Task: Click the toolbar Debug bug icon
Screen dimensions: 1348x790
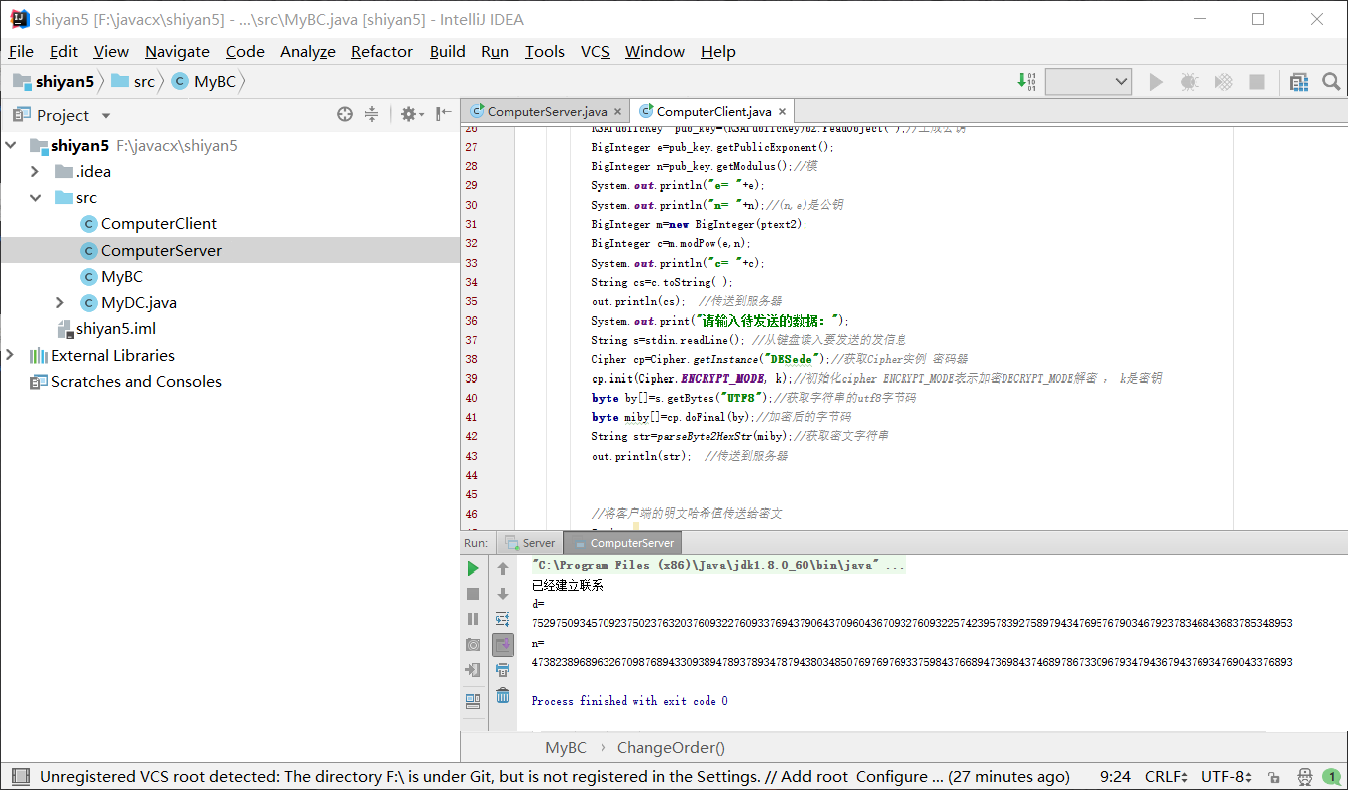Action: [x=1189, y=82]
